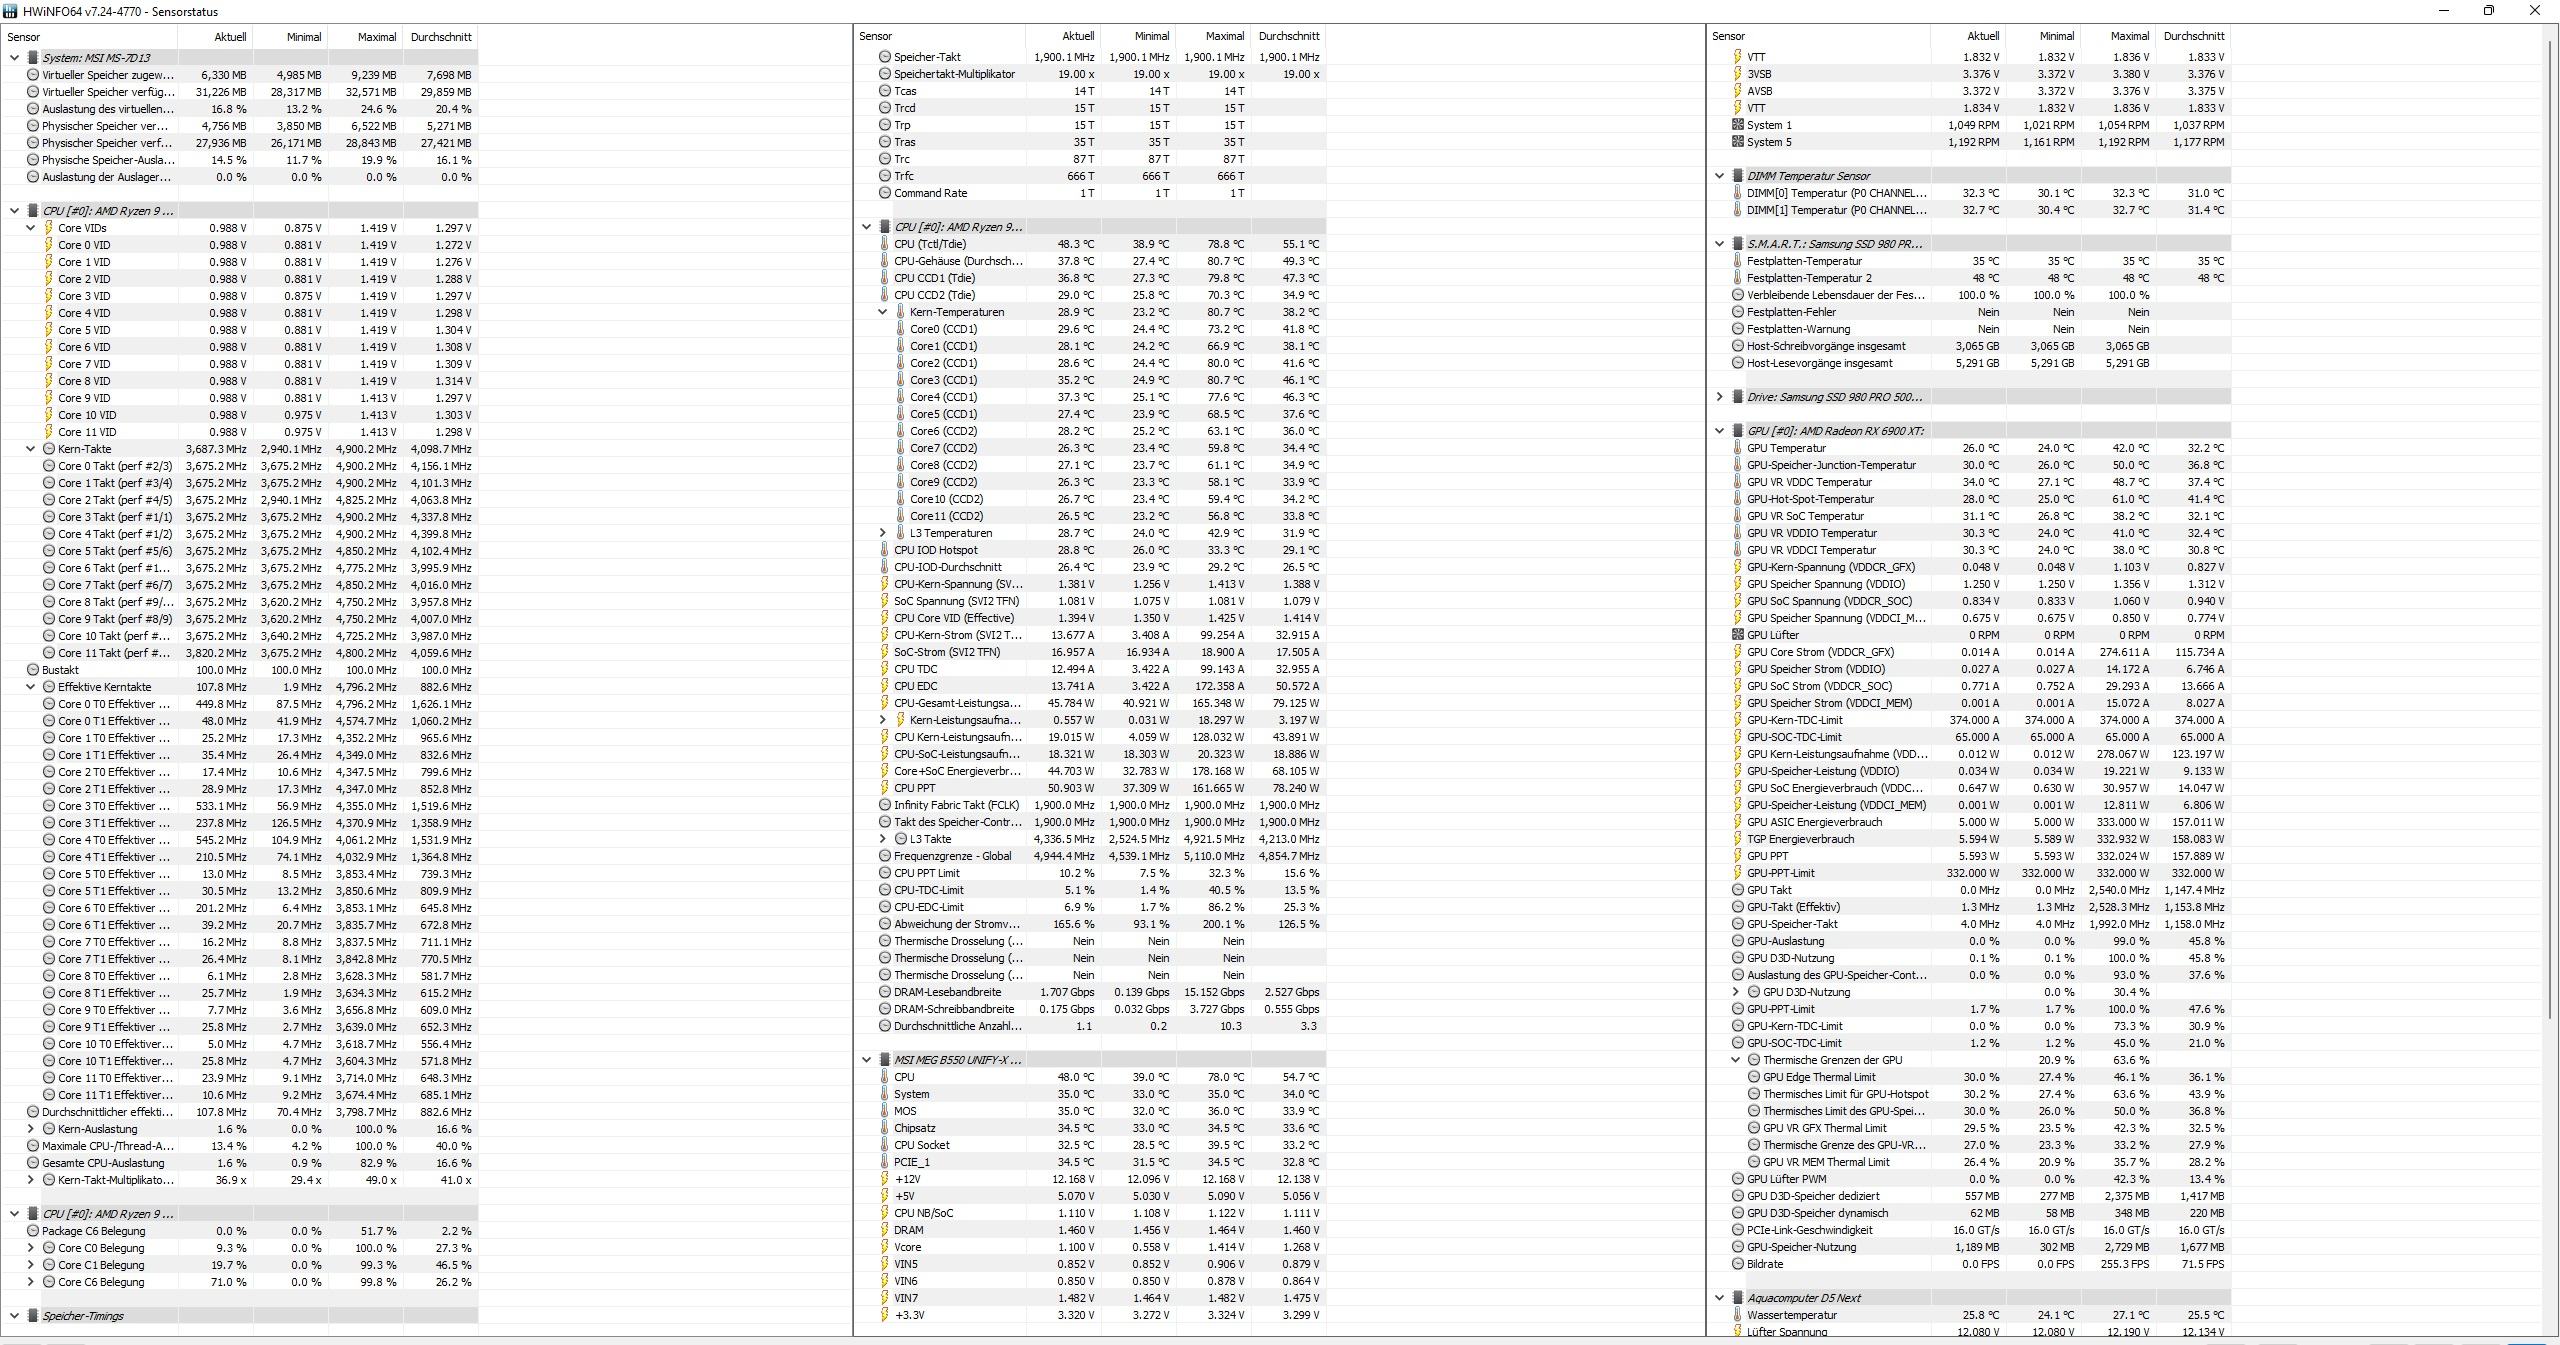Click lightning icon next to +12V
The height and width of the screenshot is (1345, 2560).
885,1179
